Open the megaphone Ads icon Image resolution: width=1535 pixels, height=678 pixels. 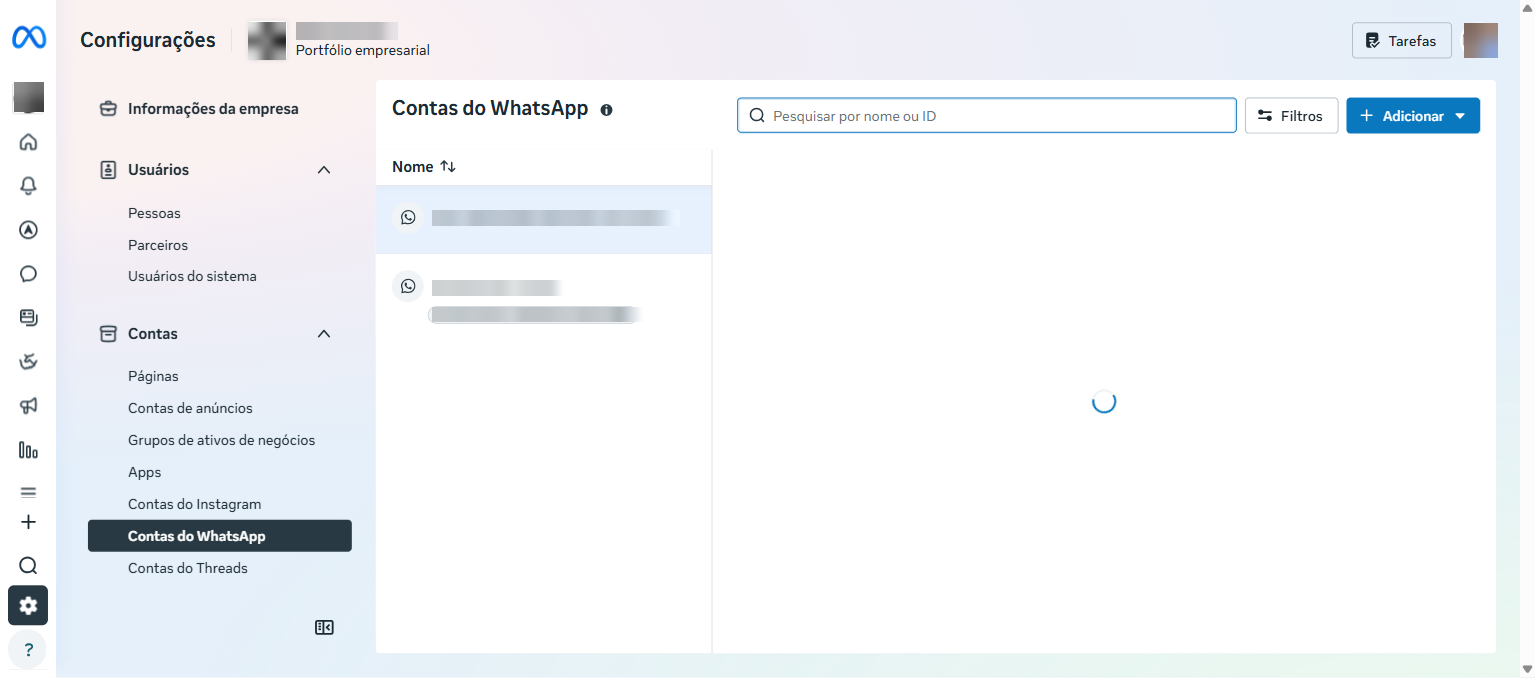pos(28,406)
